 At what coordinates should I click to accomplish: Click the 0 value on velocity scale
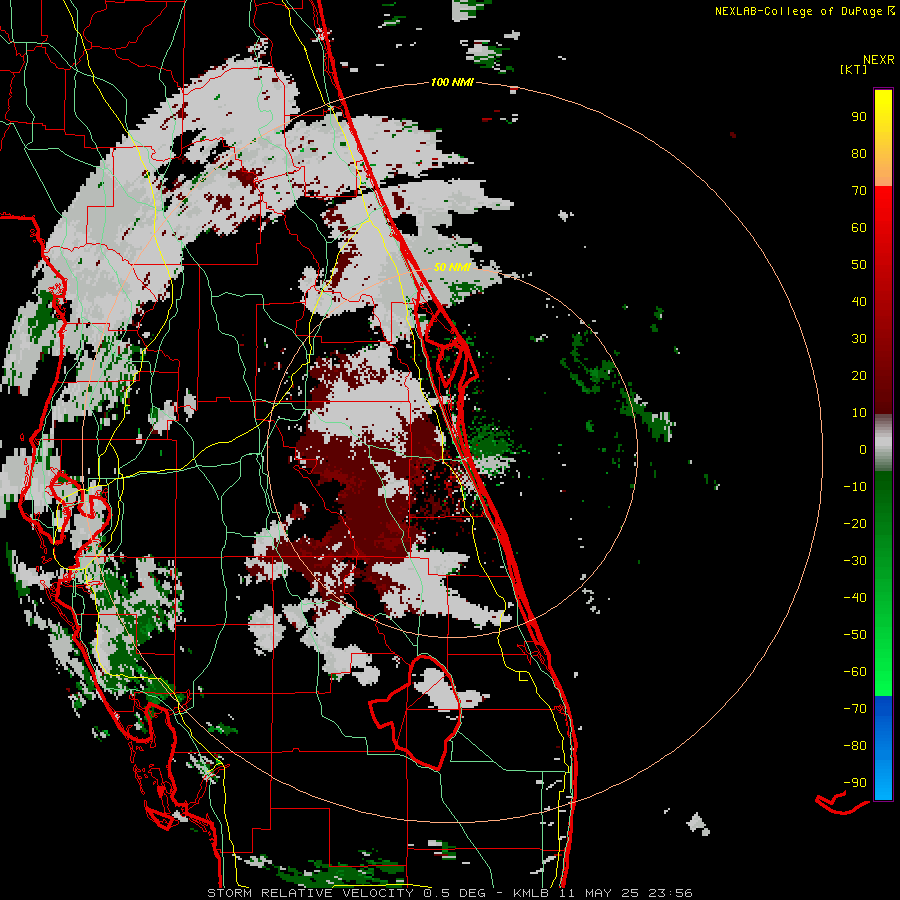(x=863, y=449)
